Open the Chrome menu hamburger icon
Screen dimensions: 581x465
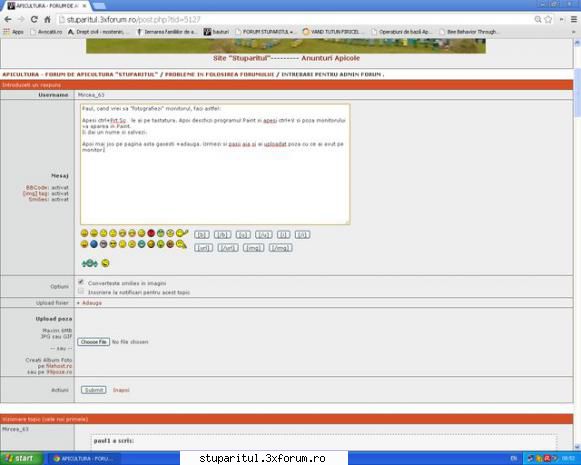pos(574,19)
